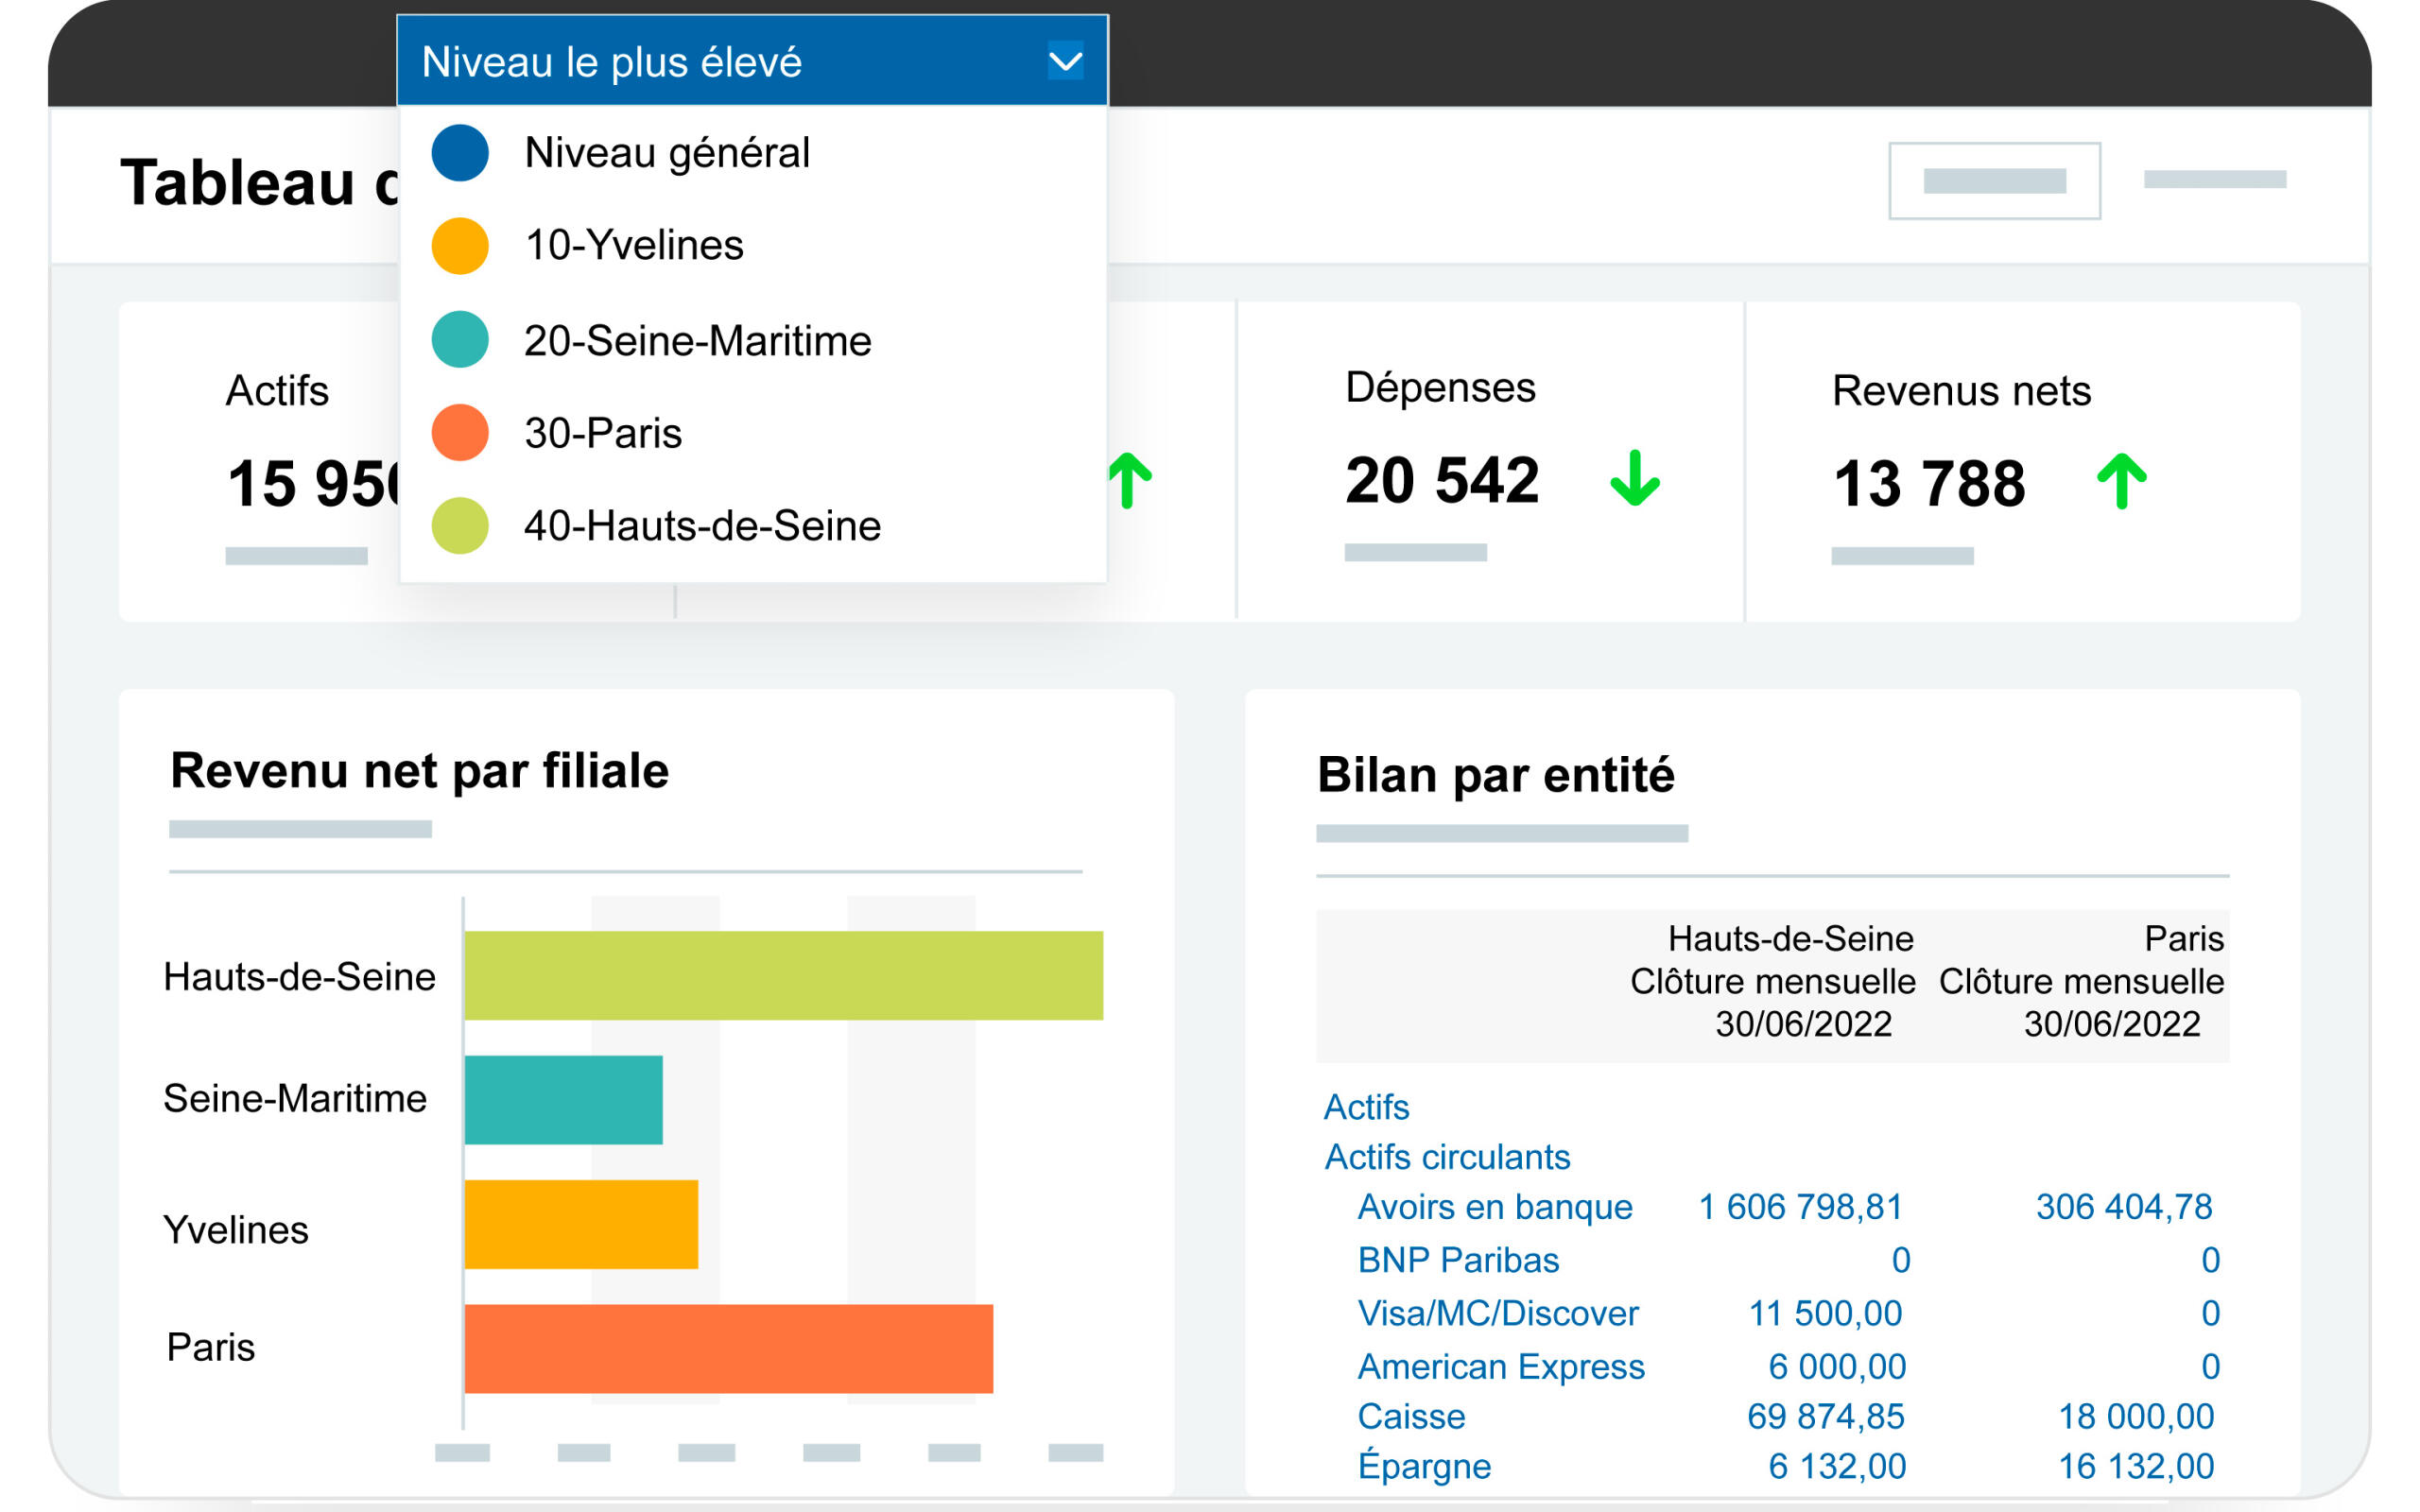Click the Bilan par entité title
The image size is (2420, 1512).
pos(1496,775)
